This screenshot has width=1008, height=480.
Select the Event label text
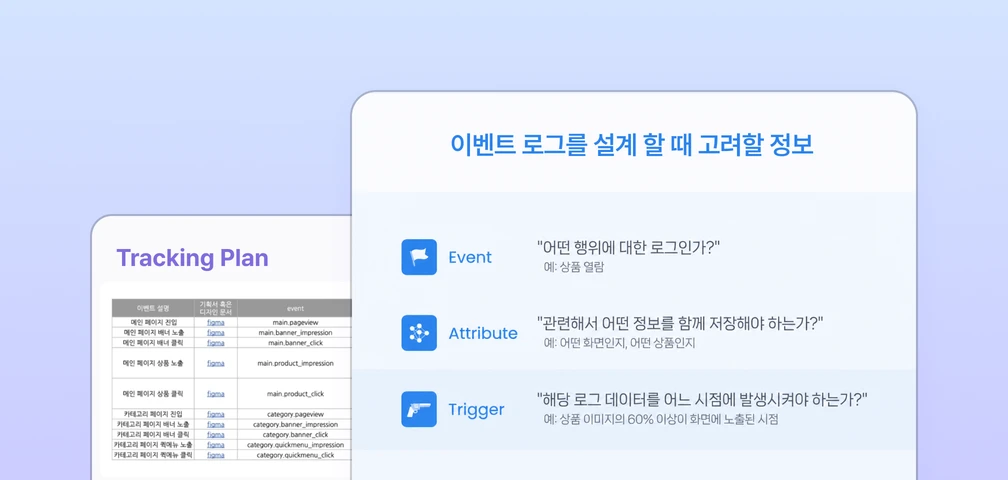tap(470, 258)
